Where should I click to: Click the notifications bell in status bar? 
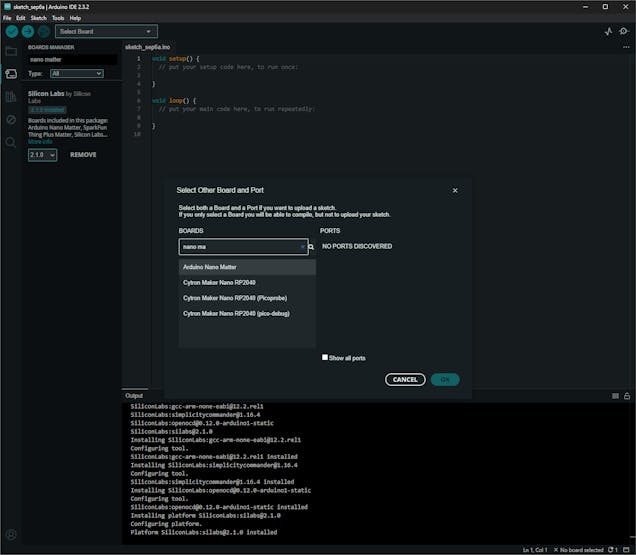pyautogui.click(x=612, y=550)
